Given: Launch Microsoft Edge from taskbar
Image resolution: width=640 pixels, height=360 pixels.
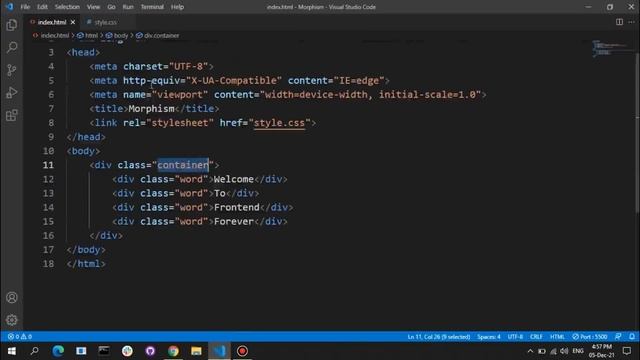Looking at the screenshot, I should click(x=58, y=351).
